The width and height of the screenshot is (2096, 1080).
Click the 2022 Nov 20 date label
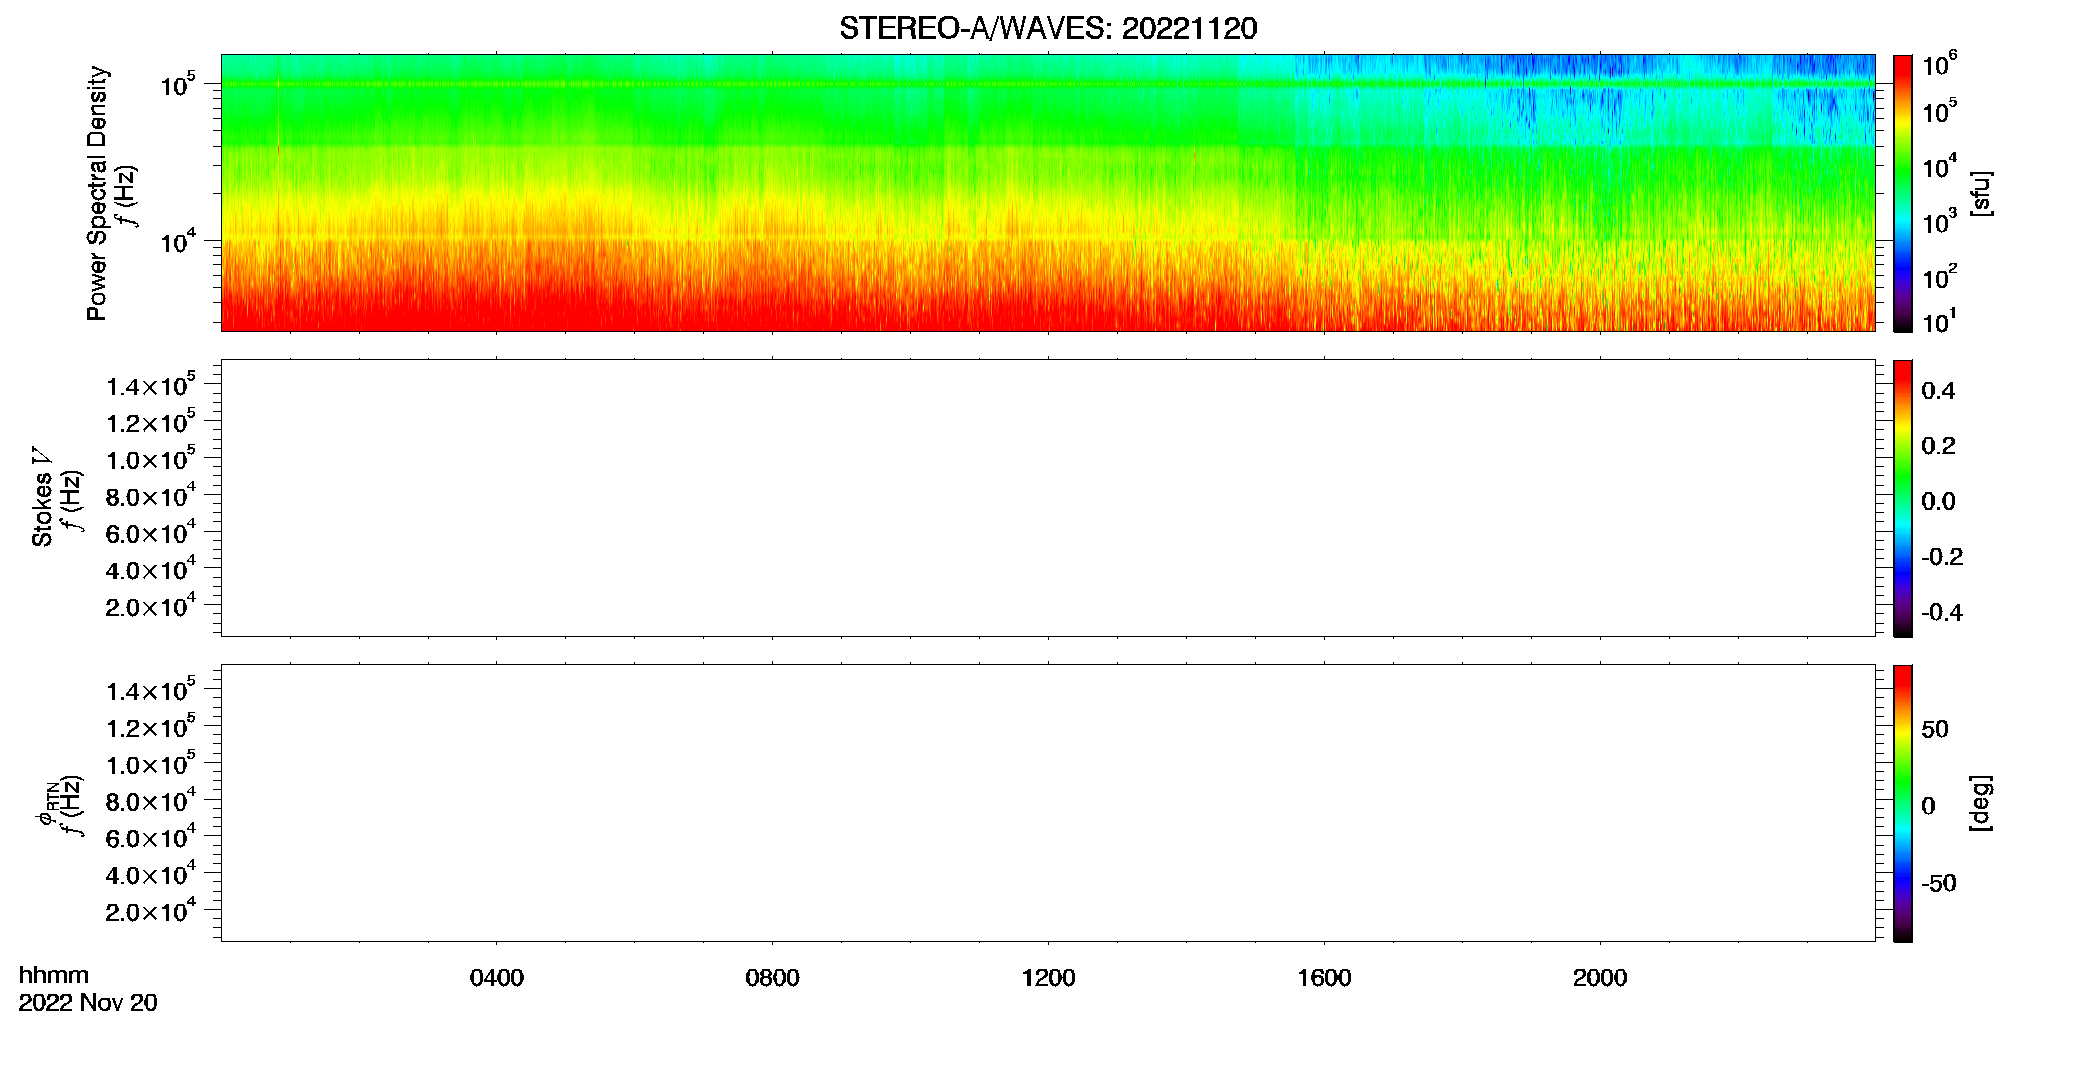tap(88, 1003)
